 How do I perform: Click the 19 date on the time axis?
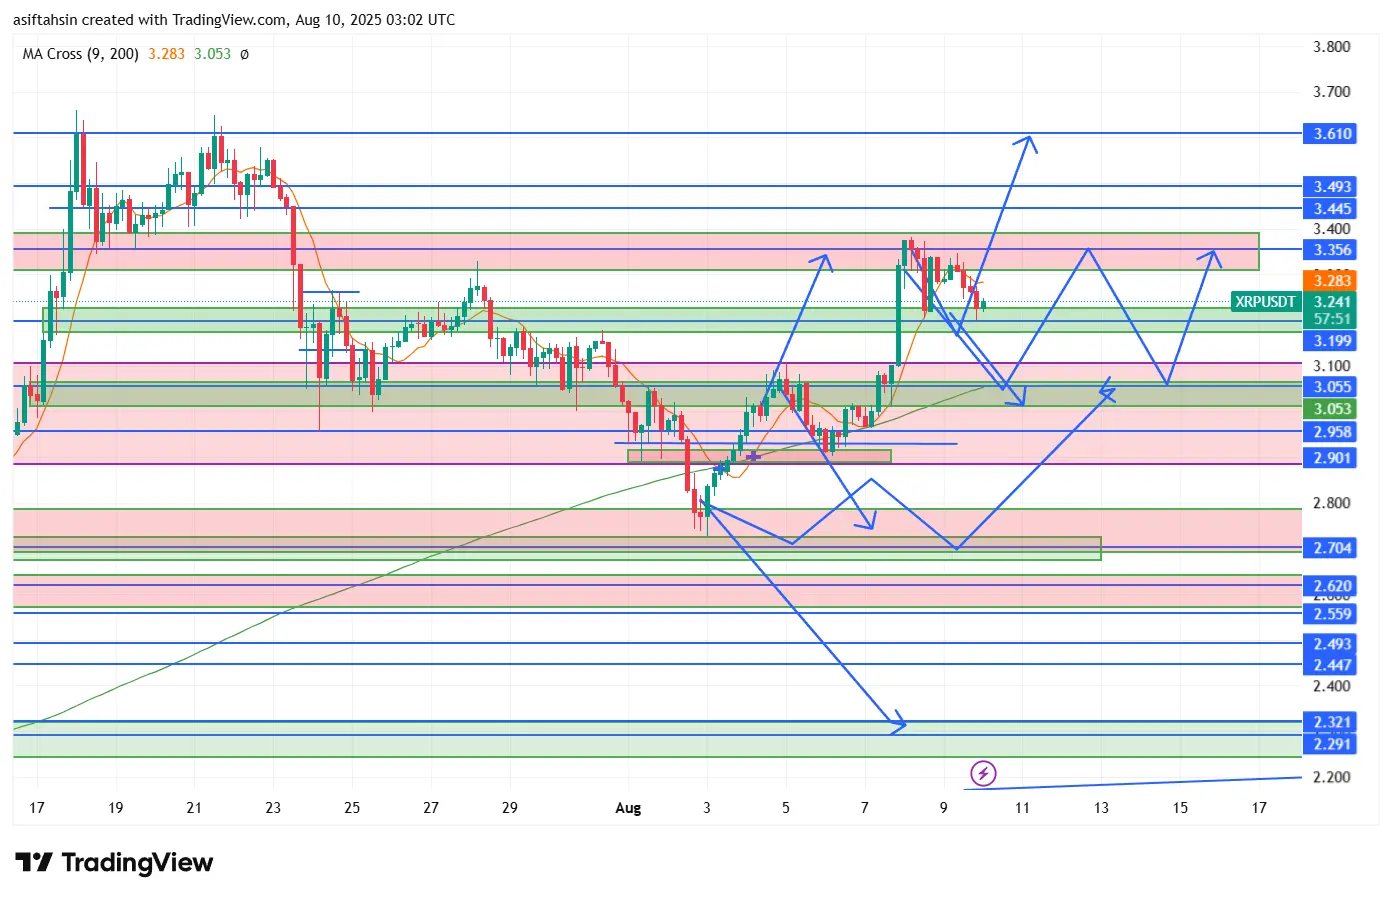(116, 808)
